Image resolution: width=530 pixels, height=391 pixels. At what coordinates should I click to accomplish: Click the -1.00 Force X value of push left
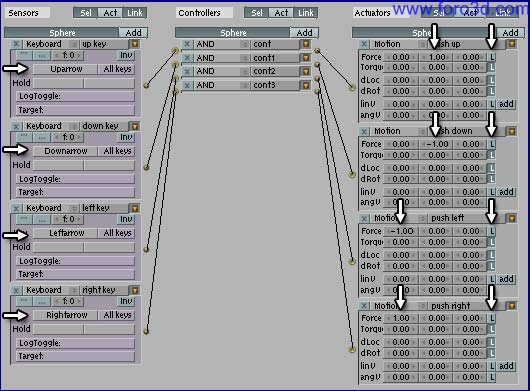[401, 231]
